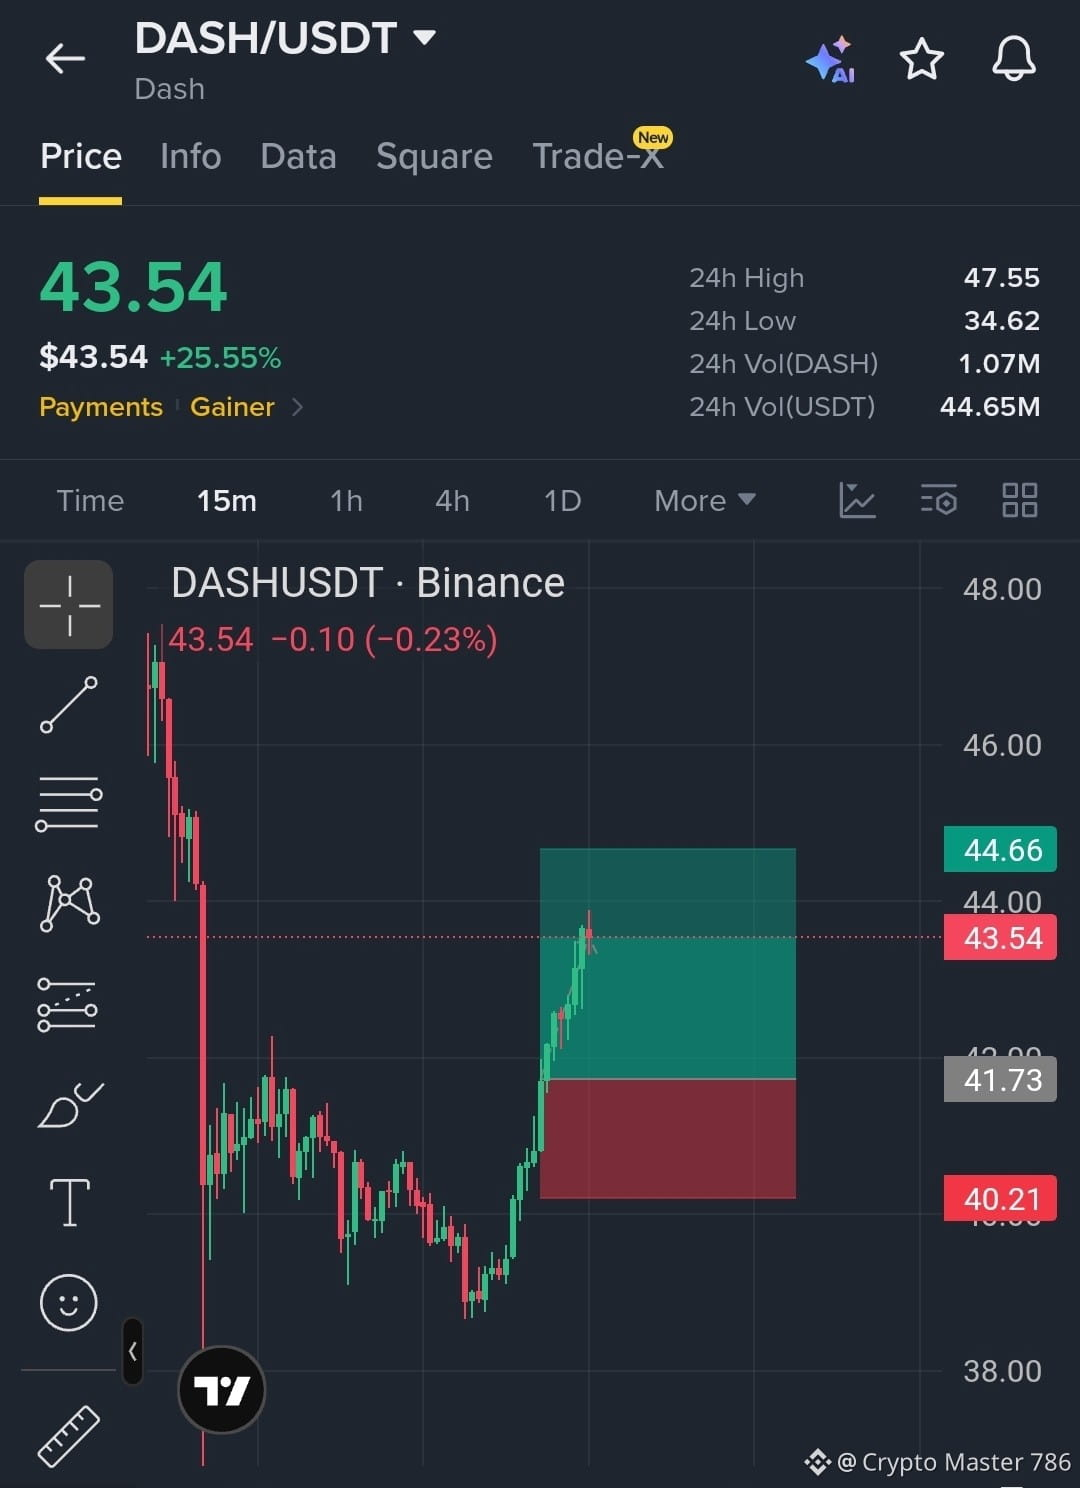Select the trend line drawing tool
1080x1488 pixels.
[x=69, y=704]
